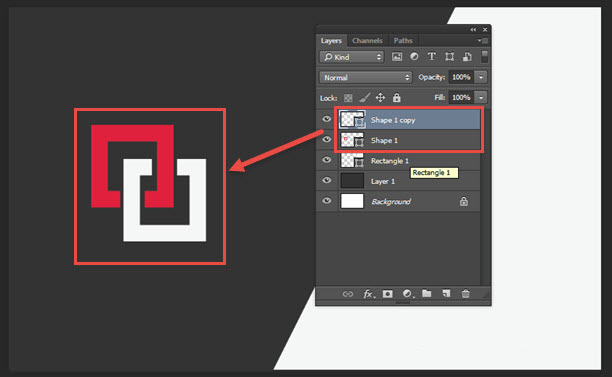Click the Background layer lock icon

[464, 201]
